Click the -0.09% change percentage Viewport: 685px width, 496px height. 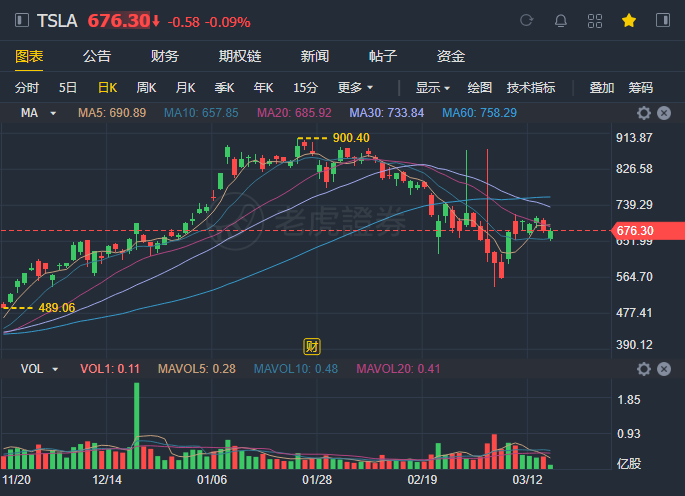pos(228,22)
